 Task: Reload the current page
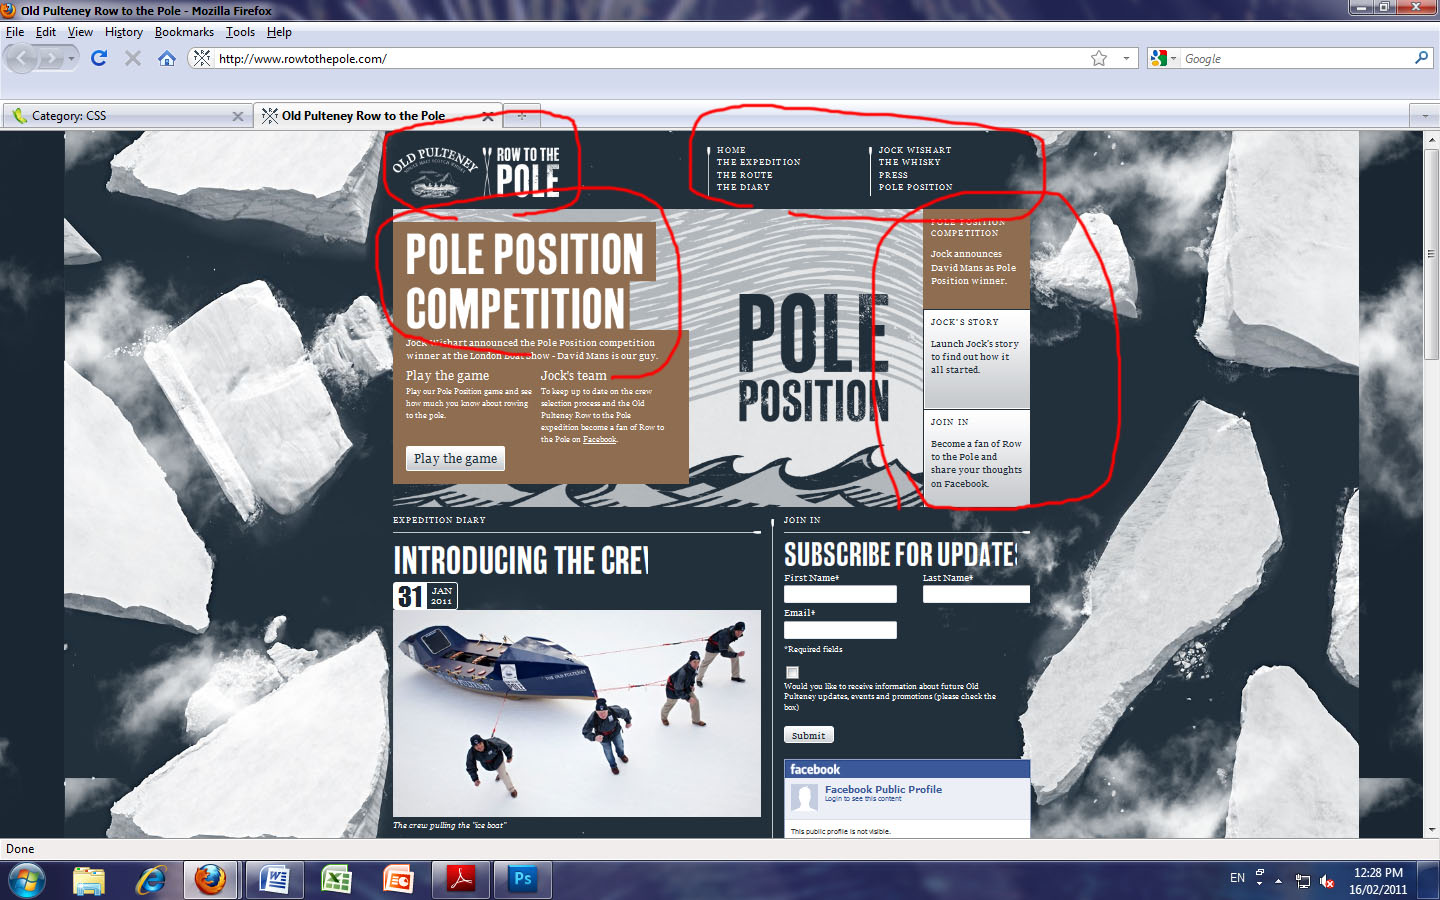click(98, 58)
